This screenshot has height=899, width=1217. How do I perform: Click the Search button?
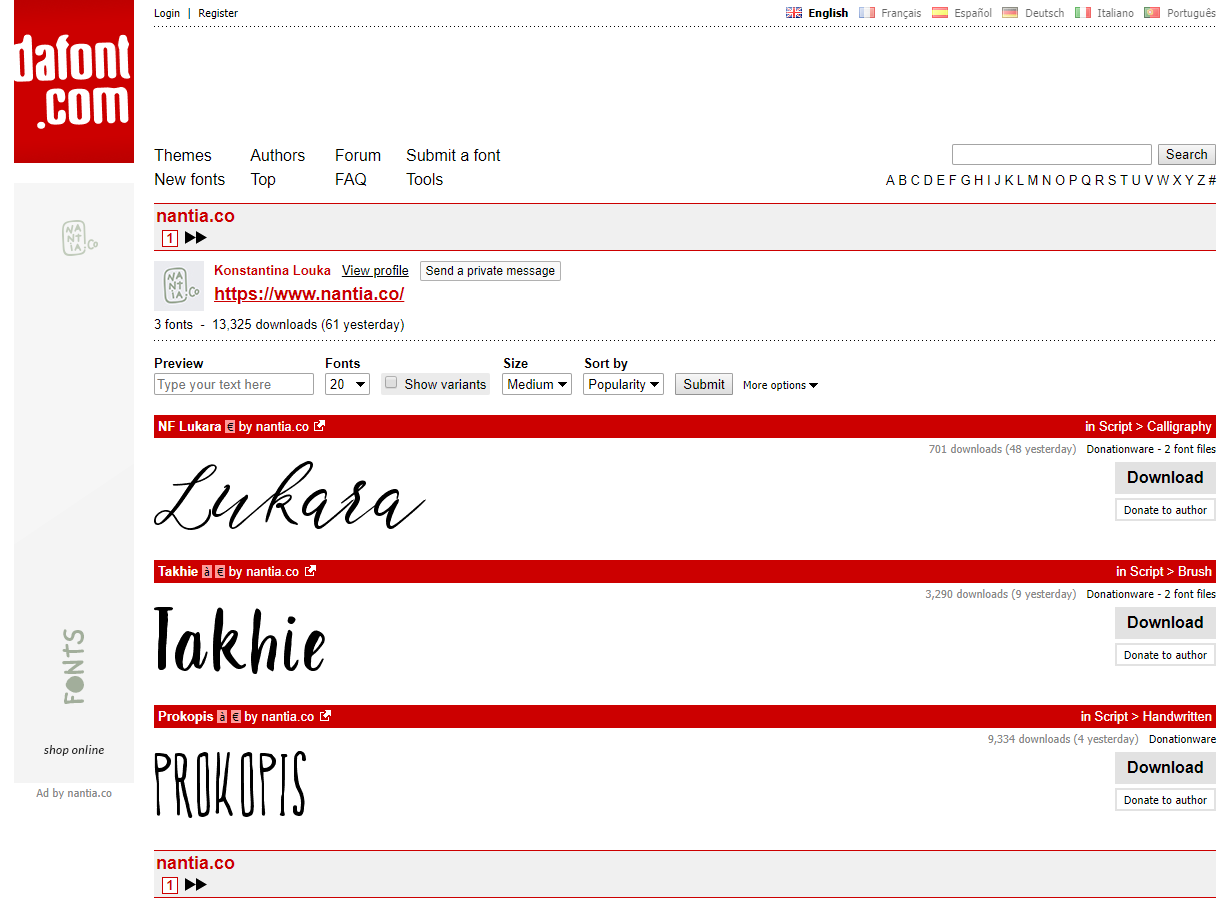(1187, 154)
